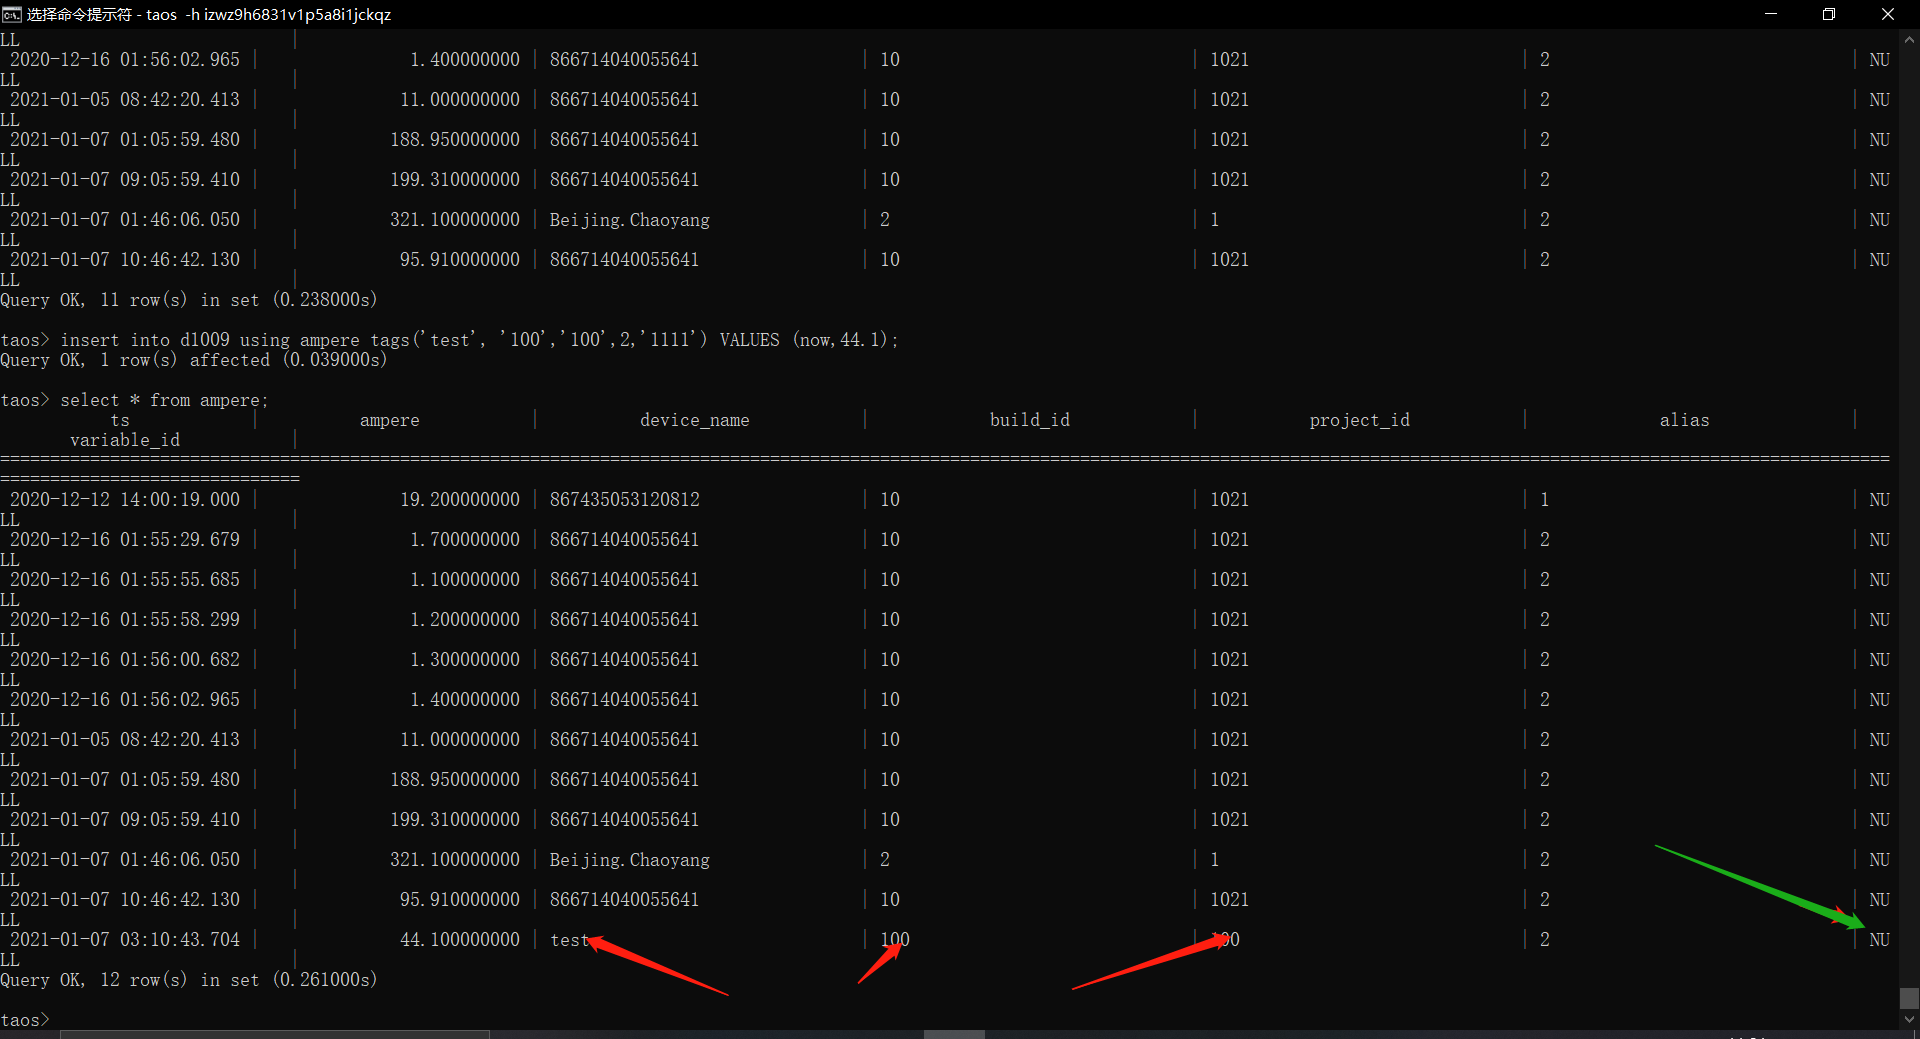Click lower ampere value 188.950000000
The width and height of the screenshot is (1920, 1039).
tap(455, 780)
